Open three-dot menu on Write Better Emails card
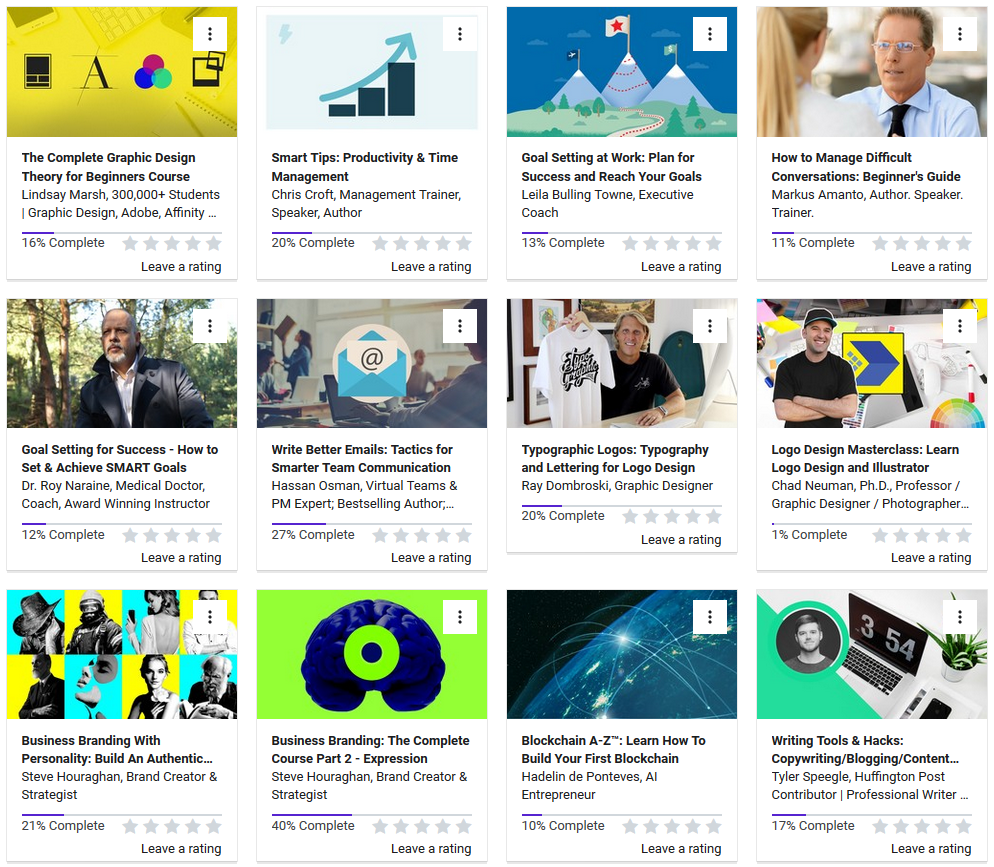Viewport: 994px width, 867px height. (x=460, y=326)
